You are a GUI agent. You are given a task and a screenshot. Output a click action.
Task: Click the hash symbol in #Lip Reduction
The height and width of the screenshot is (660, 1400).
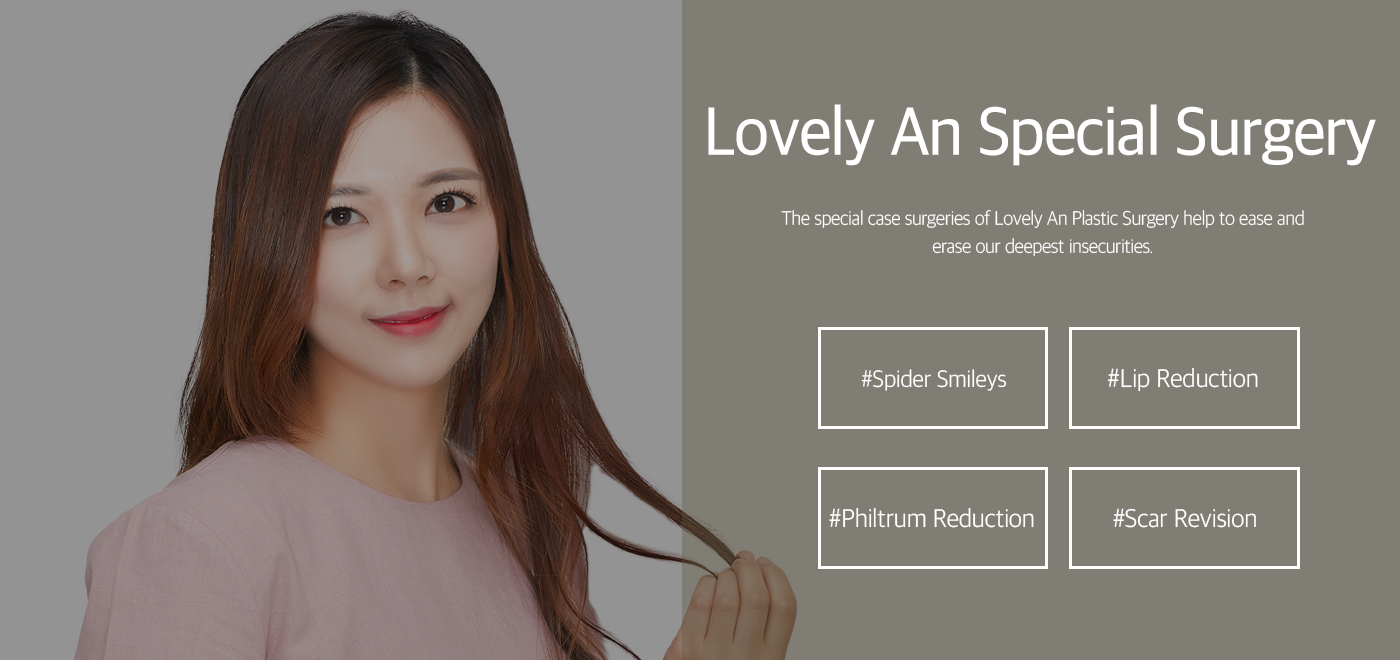(1113, 379)
